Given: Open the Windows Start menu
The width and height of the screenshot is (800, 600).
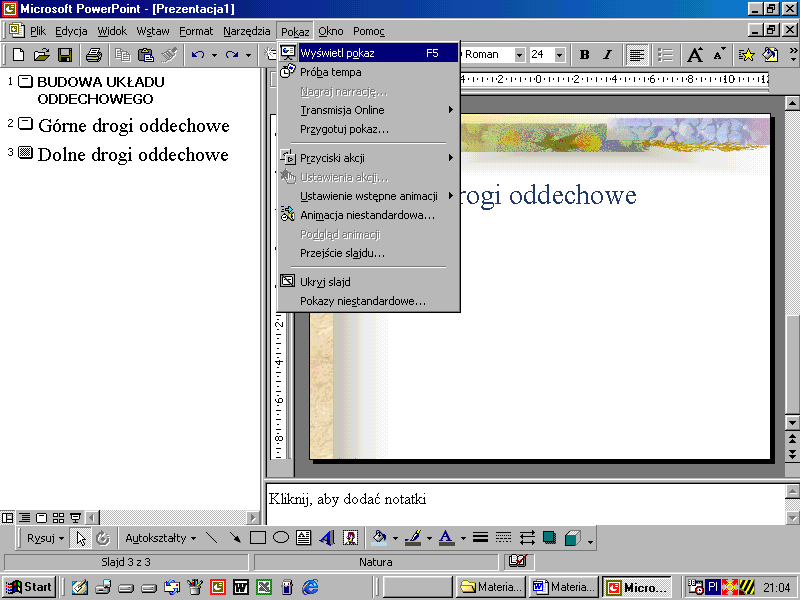Looking at the screenshot, I should point(29,587).
